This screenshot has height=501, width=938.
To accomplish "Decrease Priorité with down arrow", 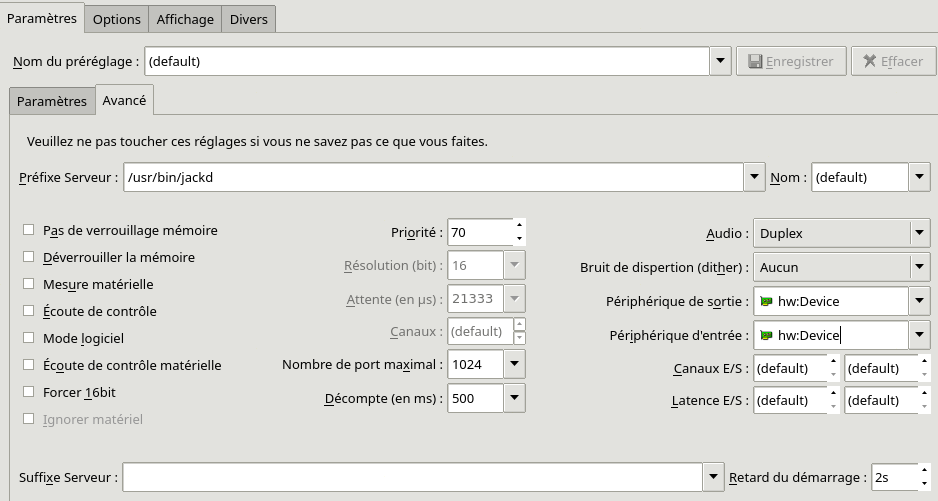I will 518,240.
